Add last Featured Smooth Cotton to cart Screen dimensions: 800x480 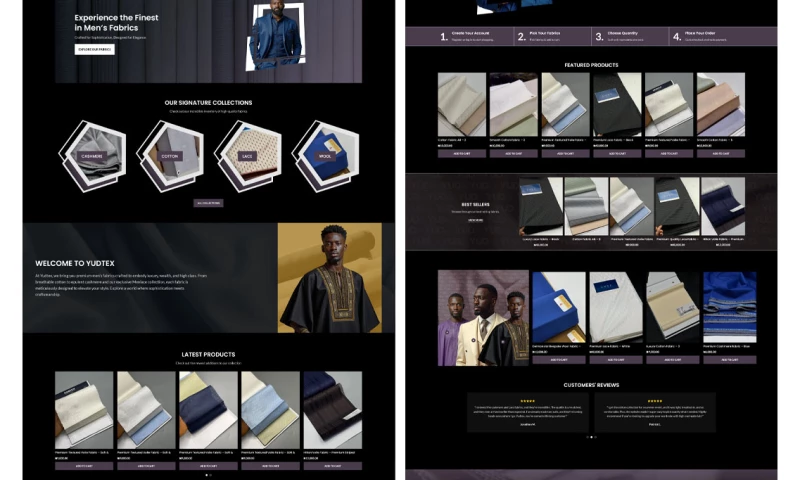[720, 154]
